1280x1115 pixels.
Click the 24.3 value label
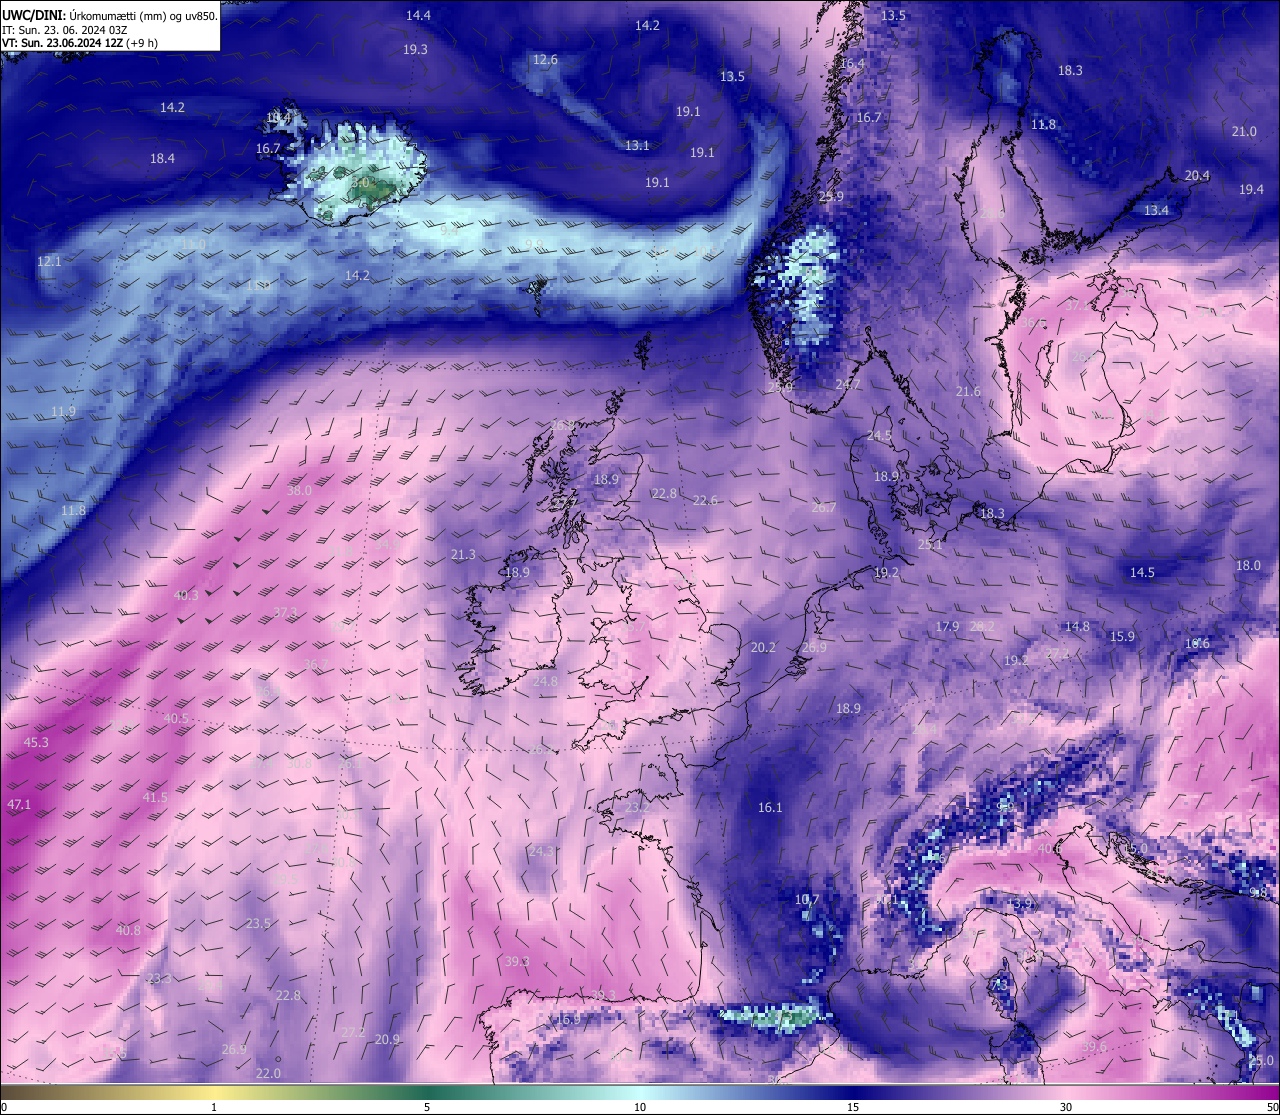coord(541,851)
